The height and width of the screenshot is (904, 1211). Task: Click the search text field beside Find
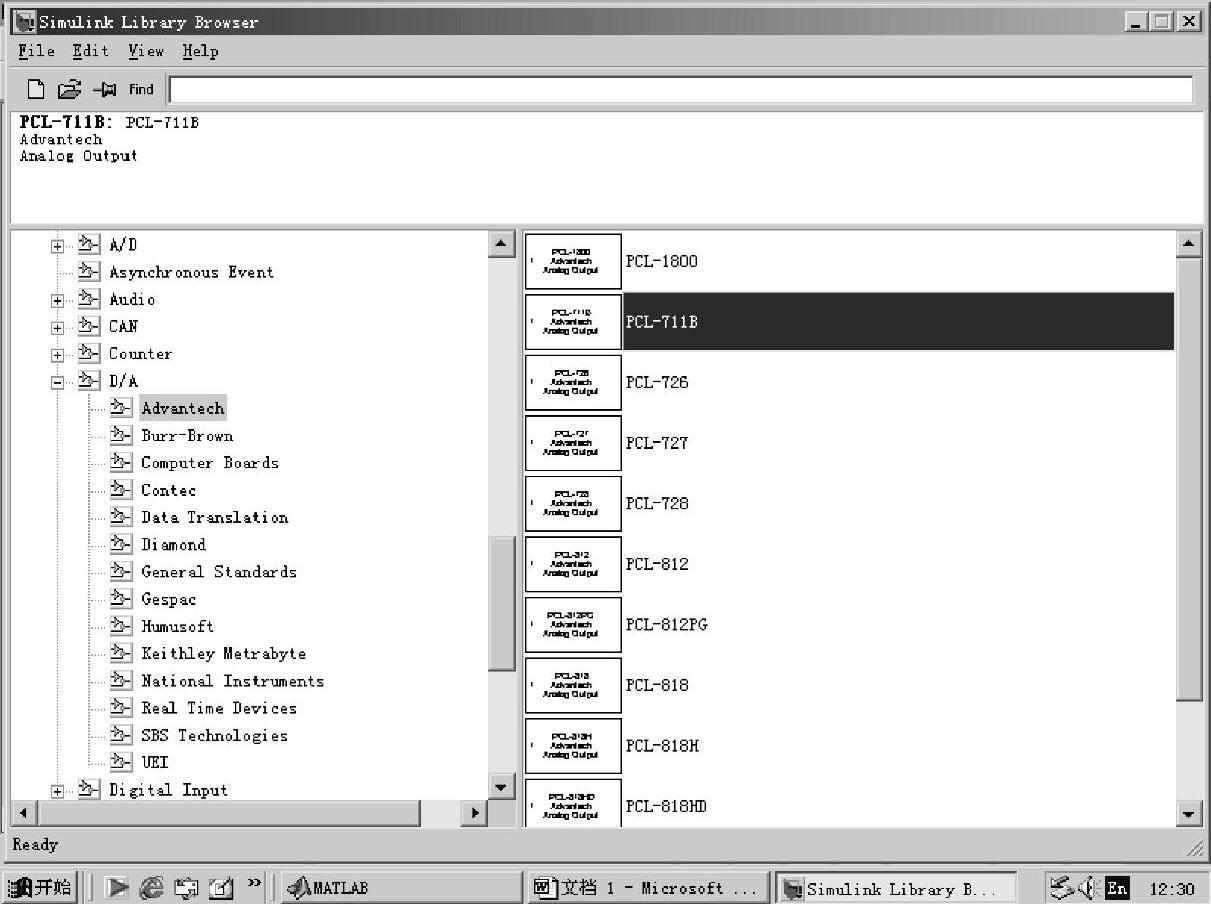681,90
